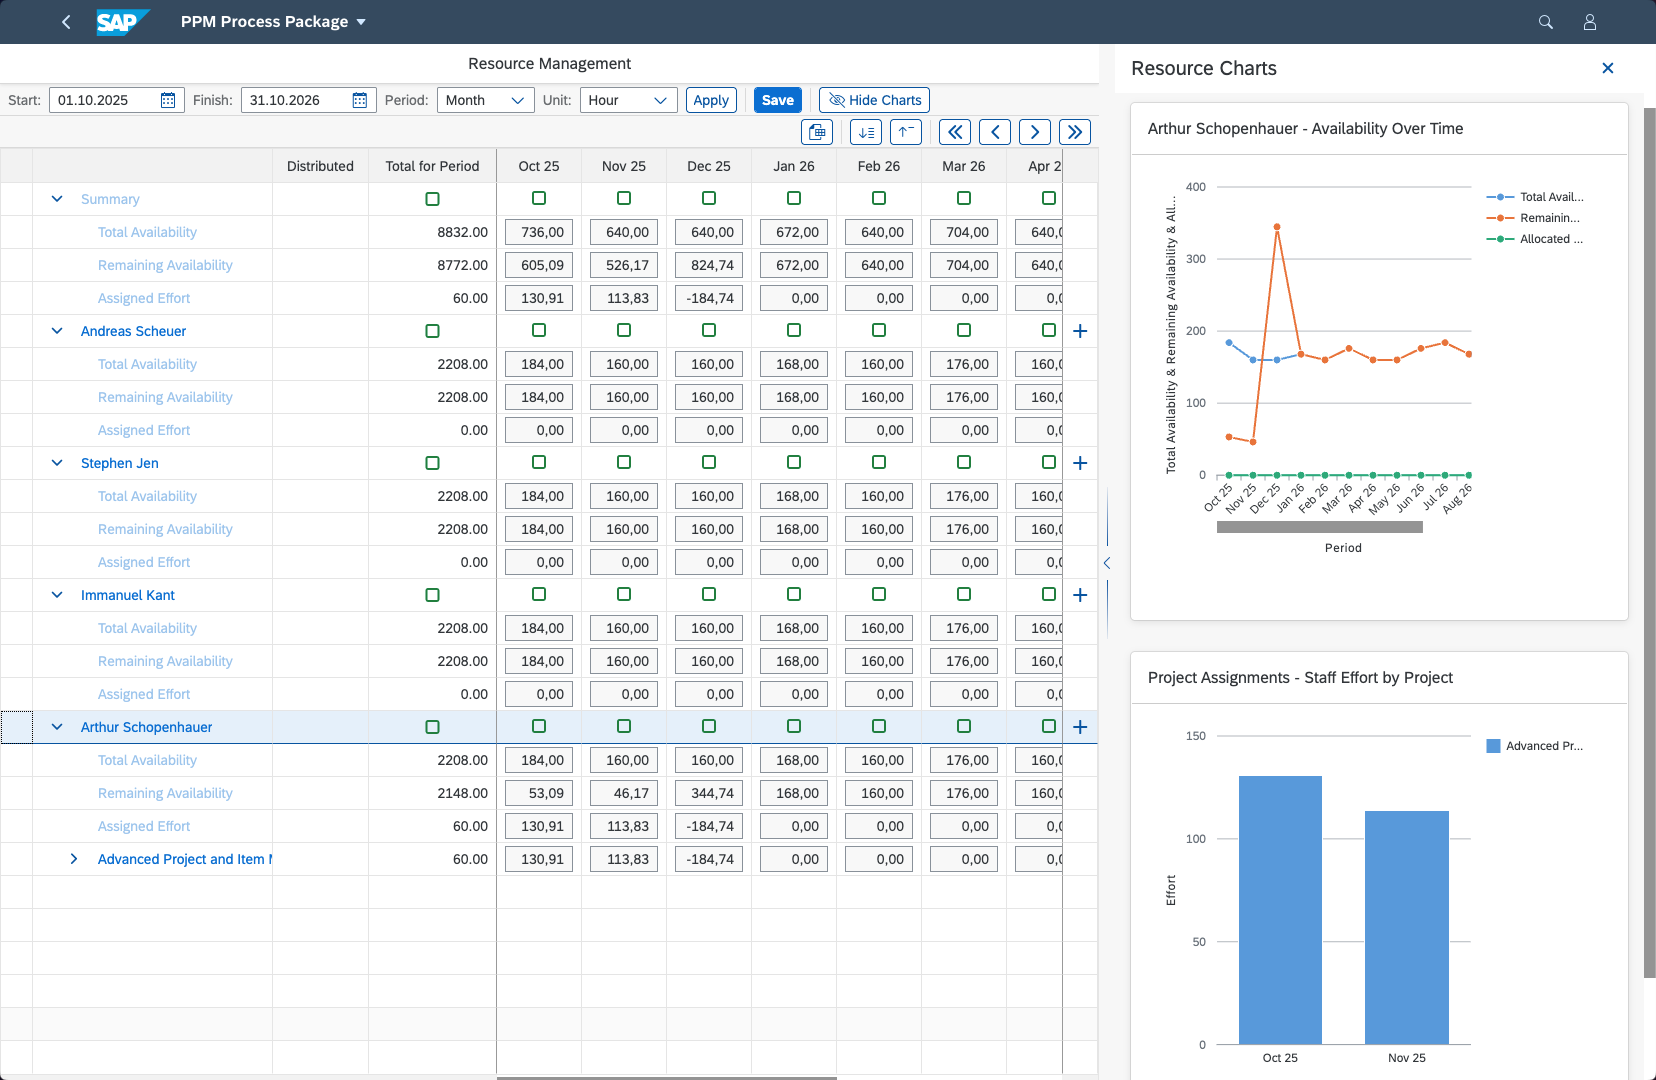Click the chart's horizontal period range slider
Image resolution: width=1656 pixels, height=1080 pixels.
point(1319,527)
